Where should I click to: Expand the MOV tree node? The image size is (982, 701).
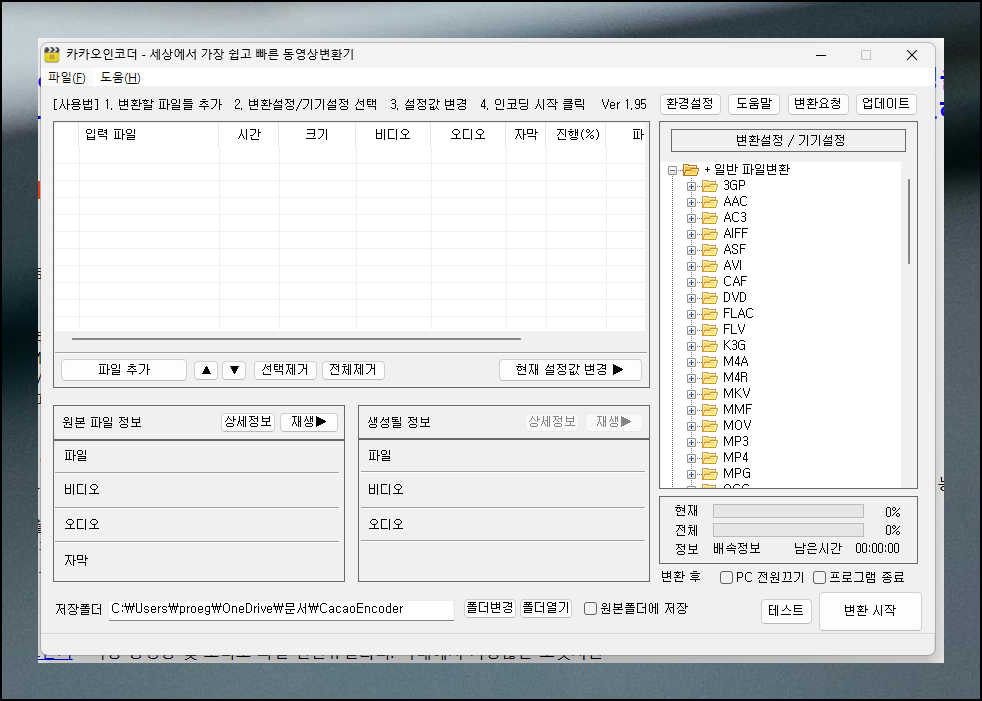(x=691, y=426)
